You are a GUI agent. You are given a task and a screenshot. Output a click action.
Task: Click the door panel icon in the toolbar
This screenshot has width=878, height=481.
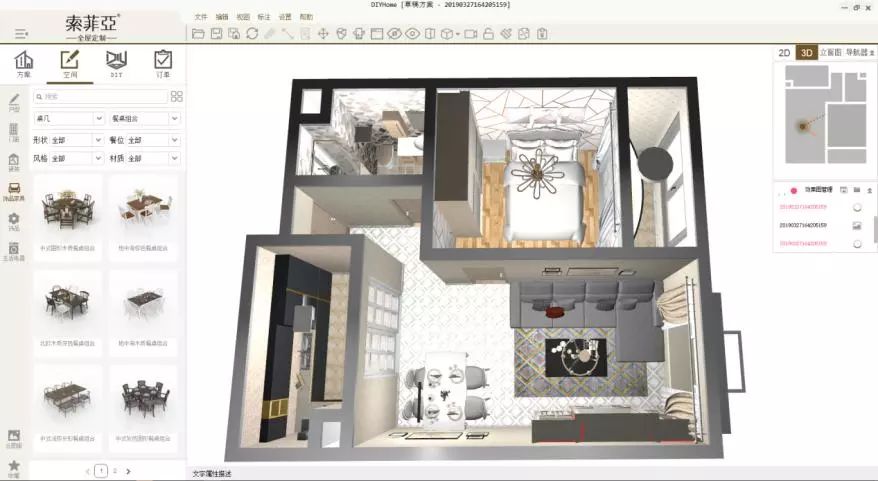[x=430, y=34]
